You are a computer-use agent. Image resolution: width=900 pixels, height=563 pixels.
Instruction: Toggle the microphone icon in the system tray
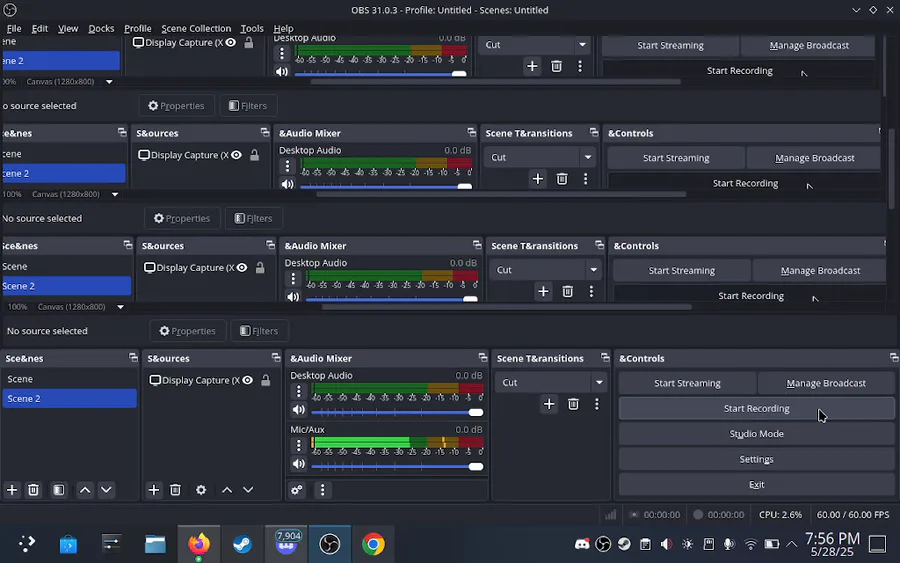click(729, 543)
